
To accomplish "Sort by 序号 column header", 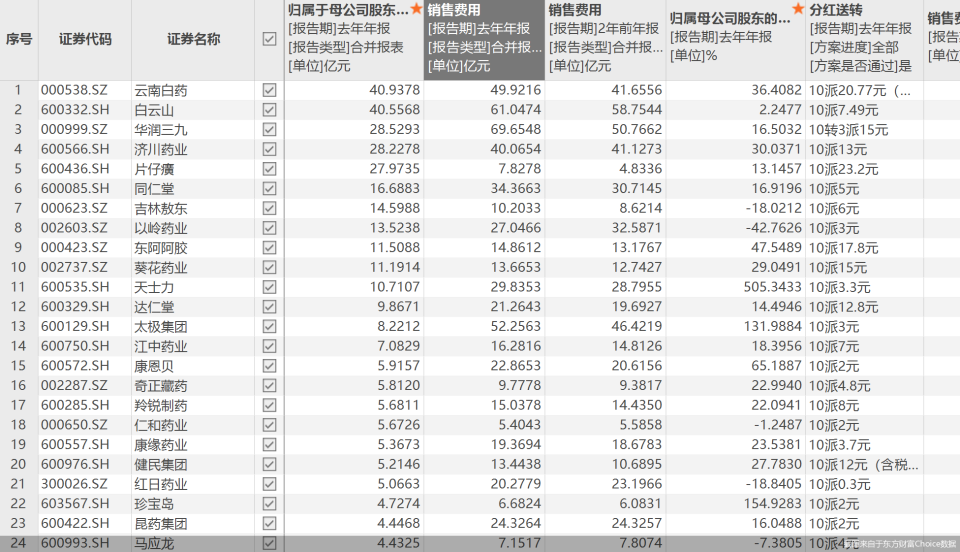I will (19, 39).
